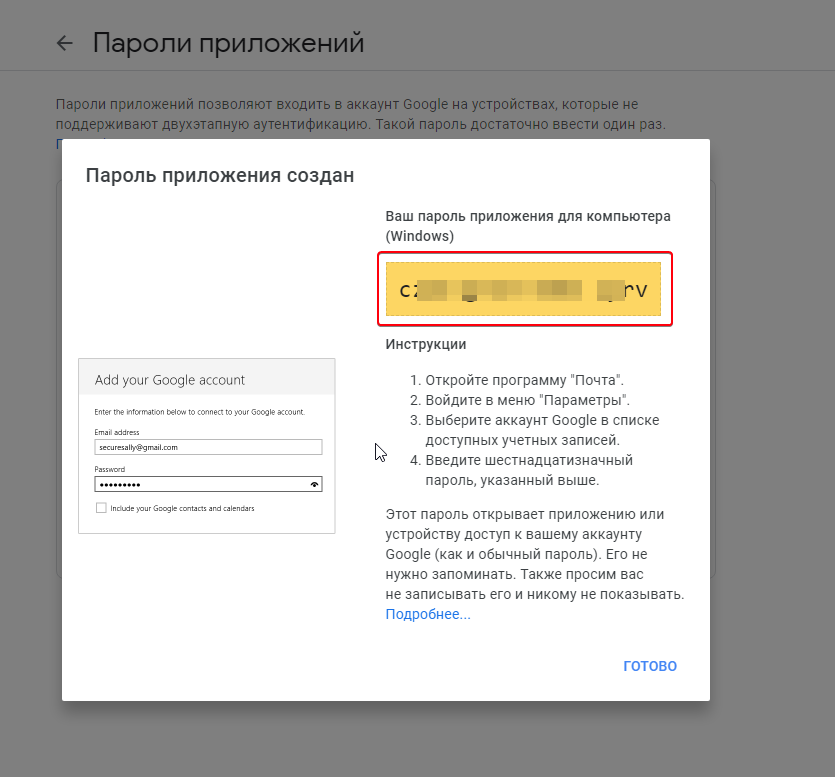This screenshot has width=835, height=777.
Task: Select the generated app password in the yellow box
Action: point(523,289)
